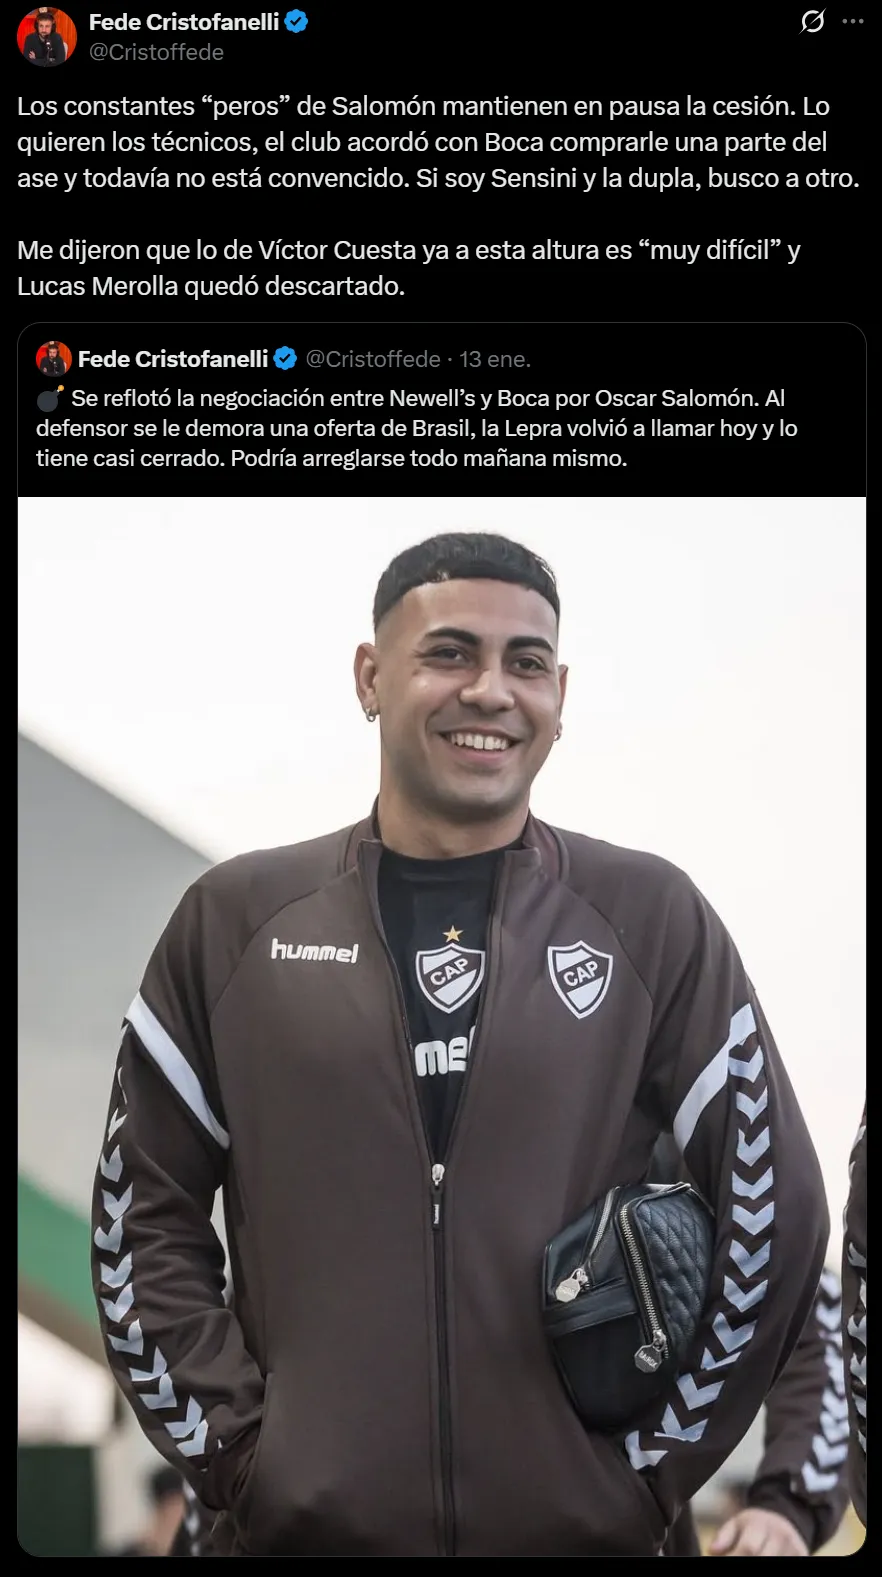882x1577 pixels.
Task: Click the CAP crest on the jacket
Action: [580, 980]
